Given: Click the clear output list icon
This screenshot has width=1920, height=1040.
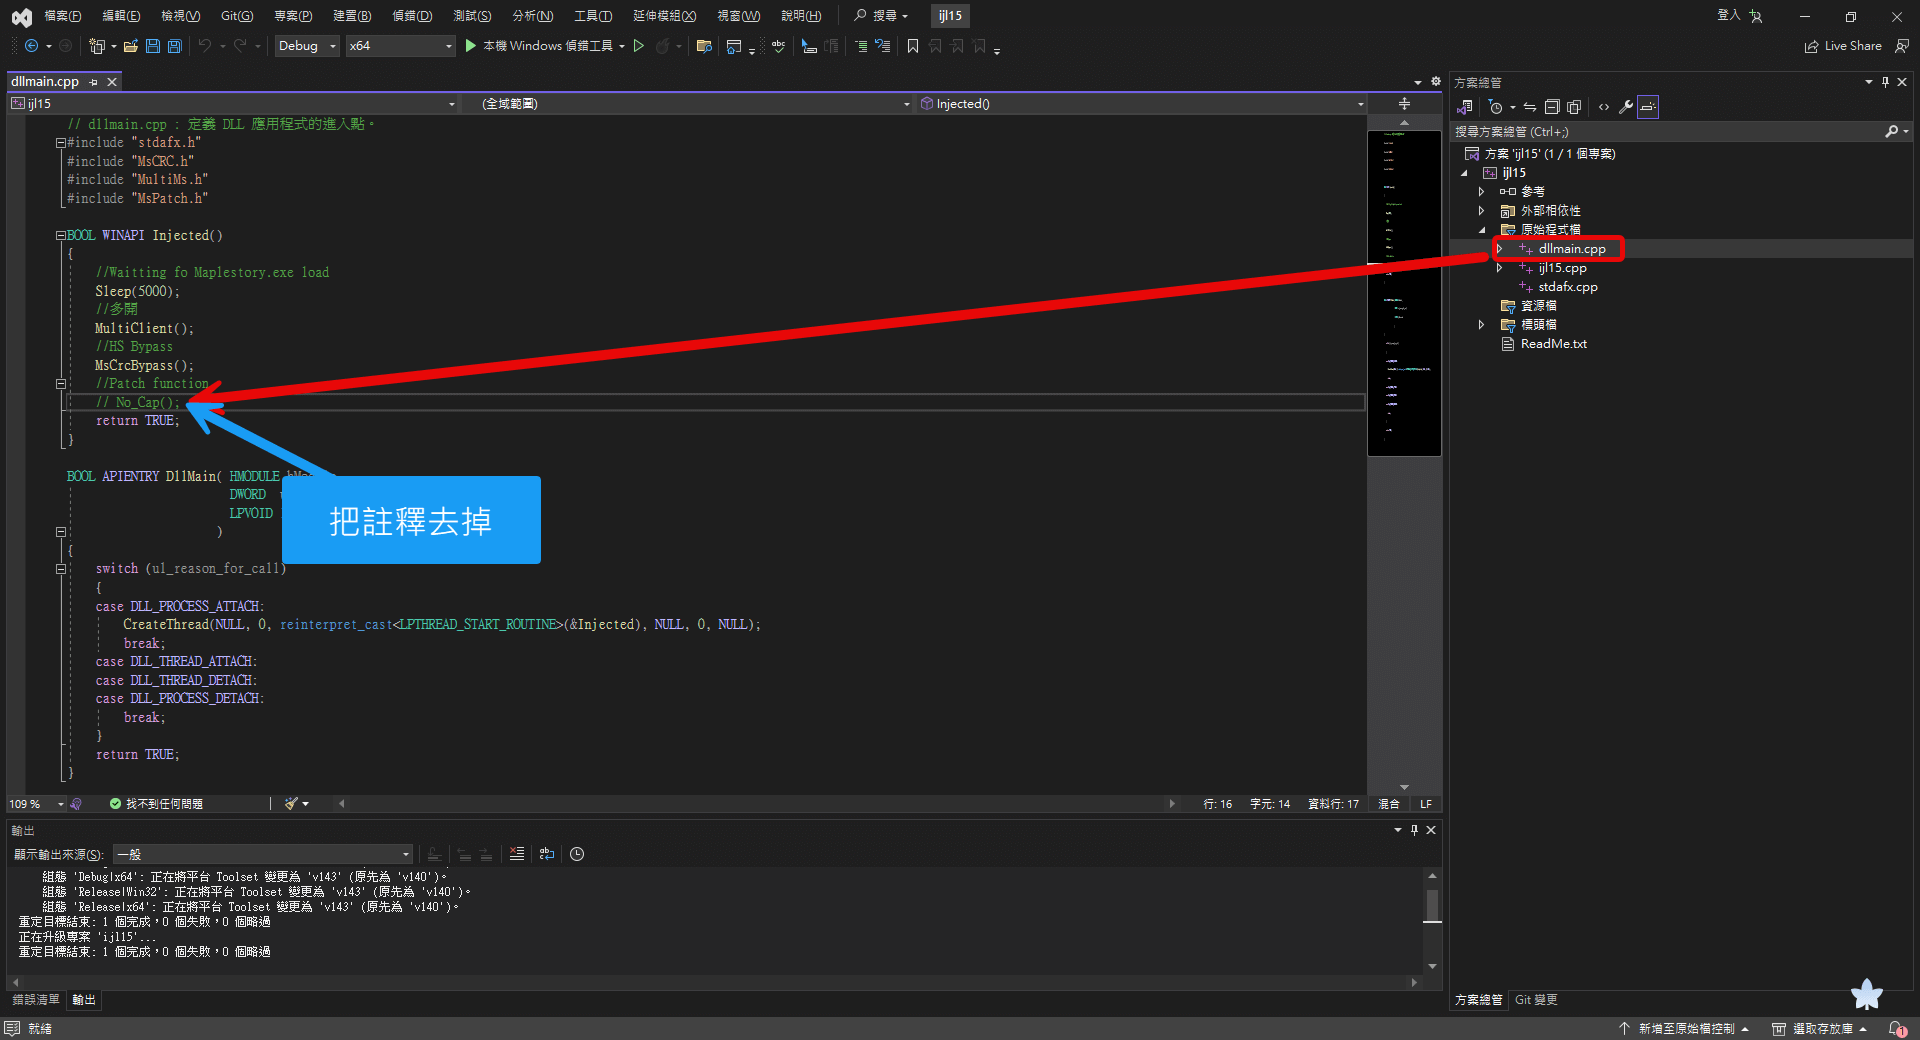Looking at the screenshot, I should (516, 854).
